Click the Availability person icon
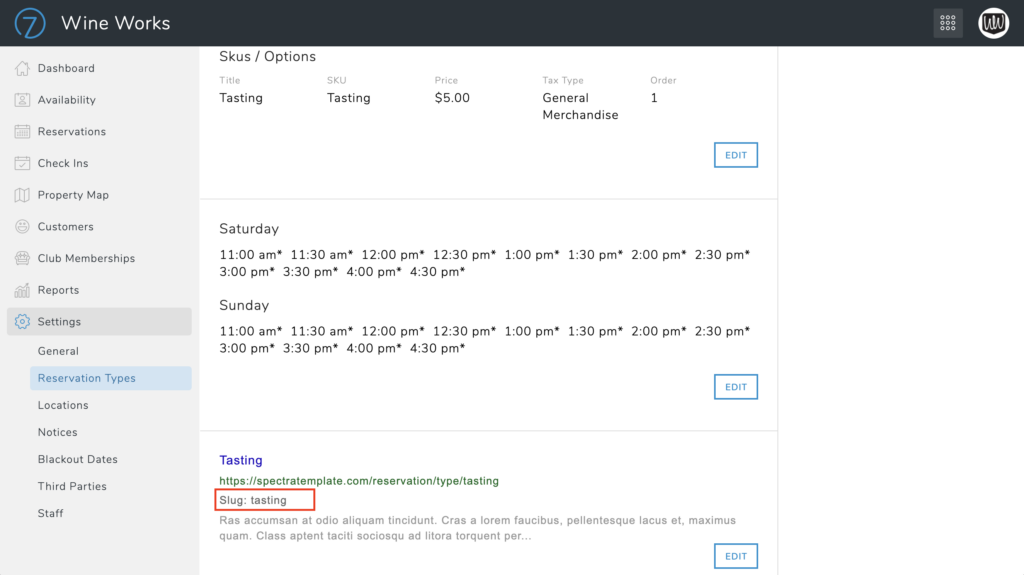Viewport: 1024px width, 575px height. 22,100
